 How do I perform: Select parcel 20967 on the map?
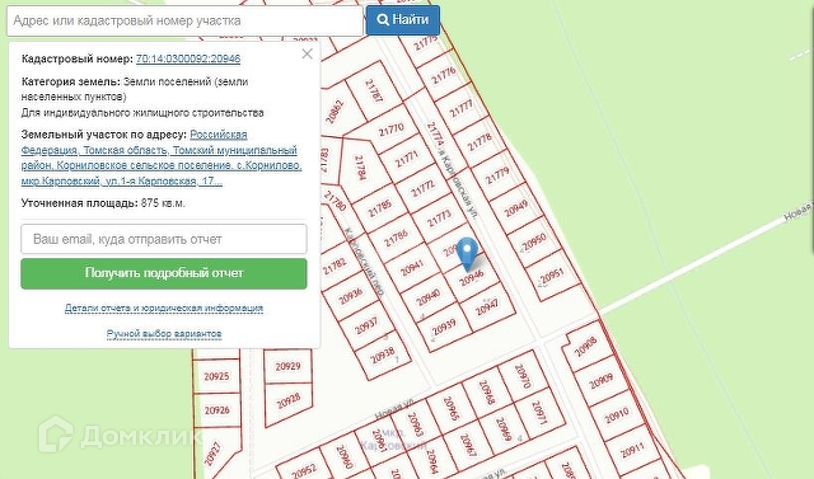[x=468, y=446]
